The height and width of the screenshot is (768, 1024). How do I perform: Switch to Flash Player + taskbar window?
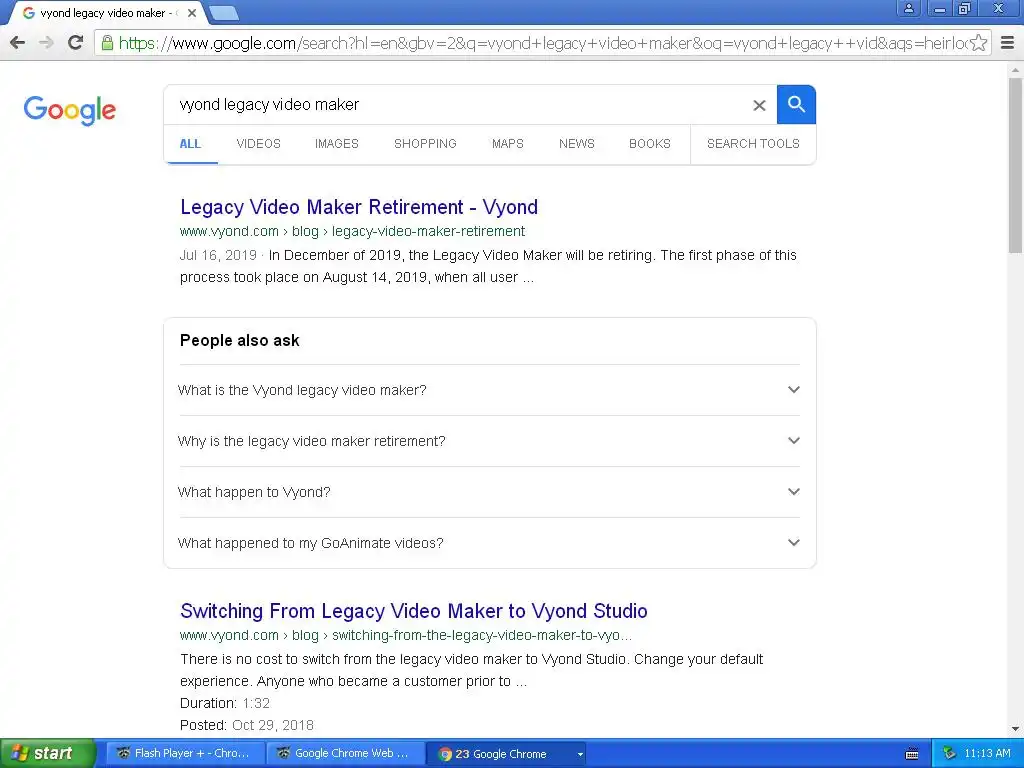(x=185, y=753)
